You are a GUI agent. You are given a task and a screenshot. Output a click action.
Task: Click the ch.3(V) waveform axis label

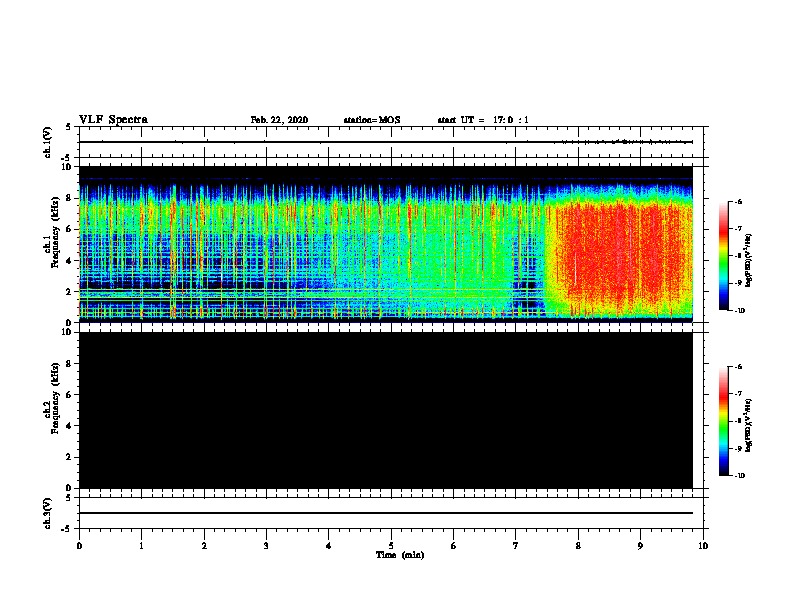[x=47, y=513]
